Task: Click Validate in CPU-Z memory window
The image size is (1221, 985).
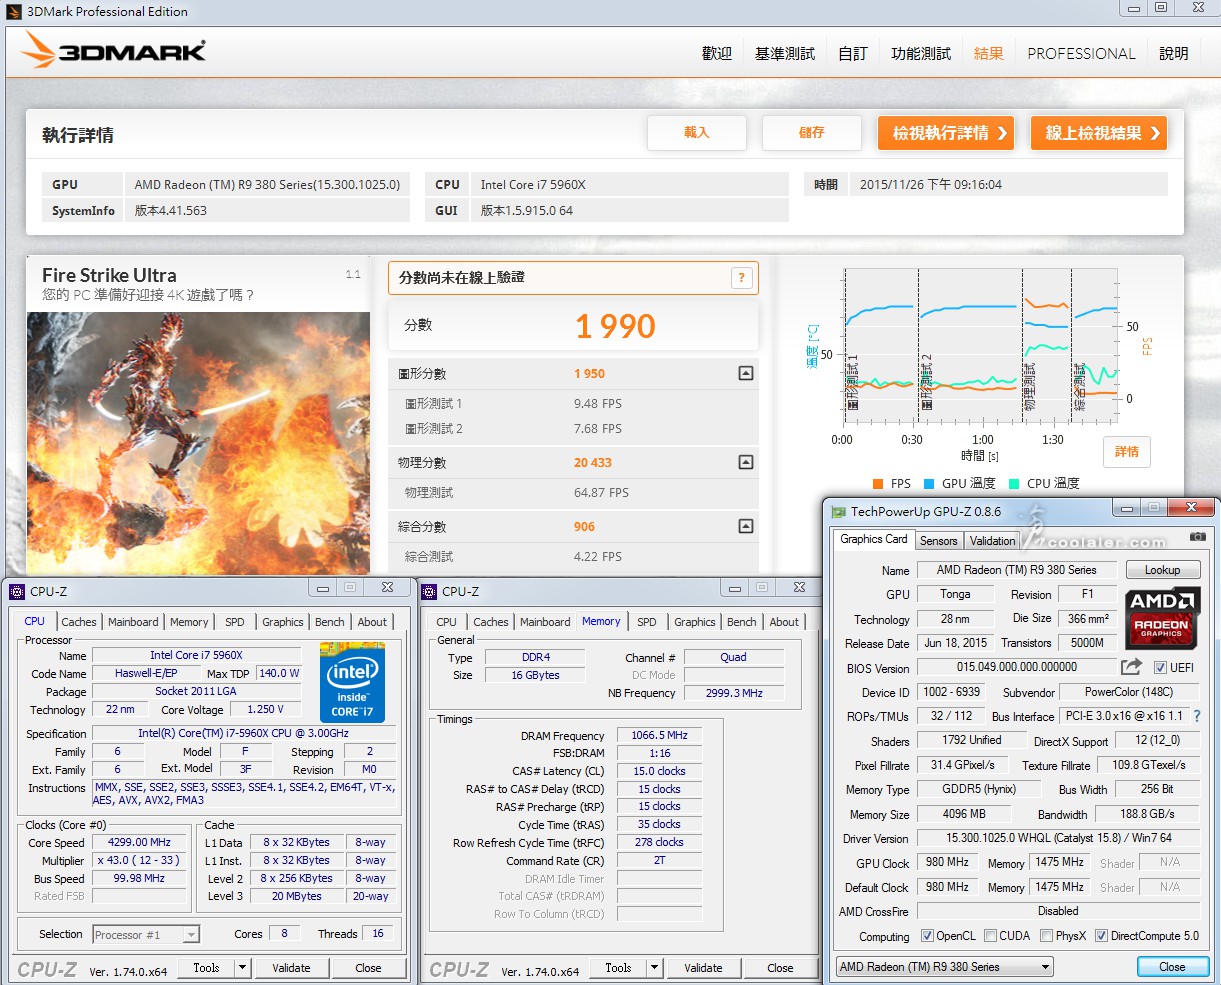Action: coord(703,967)
